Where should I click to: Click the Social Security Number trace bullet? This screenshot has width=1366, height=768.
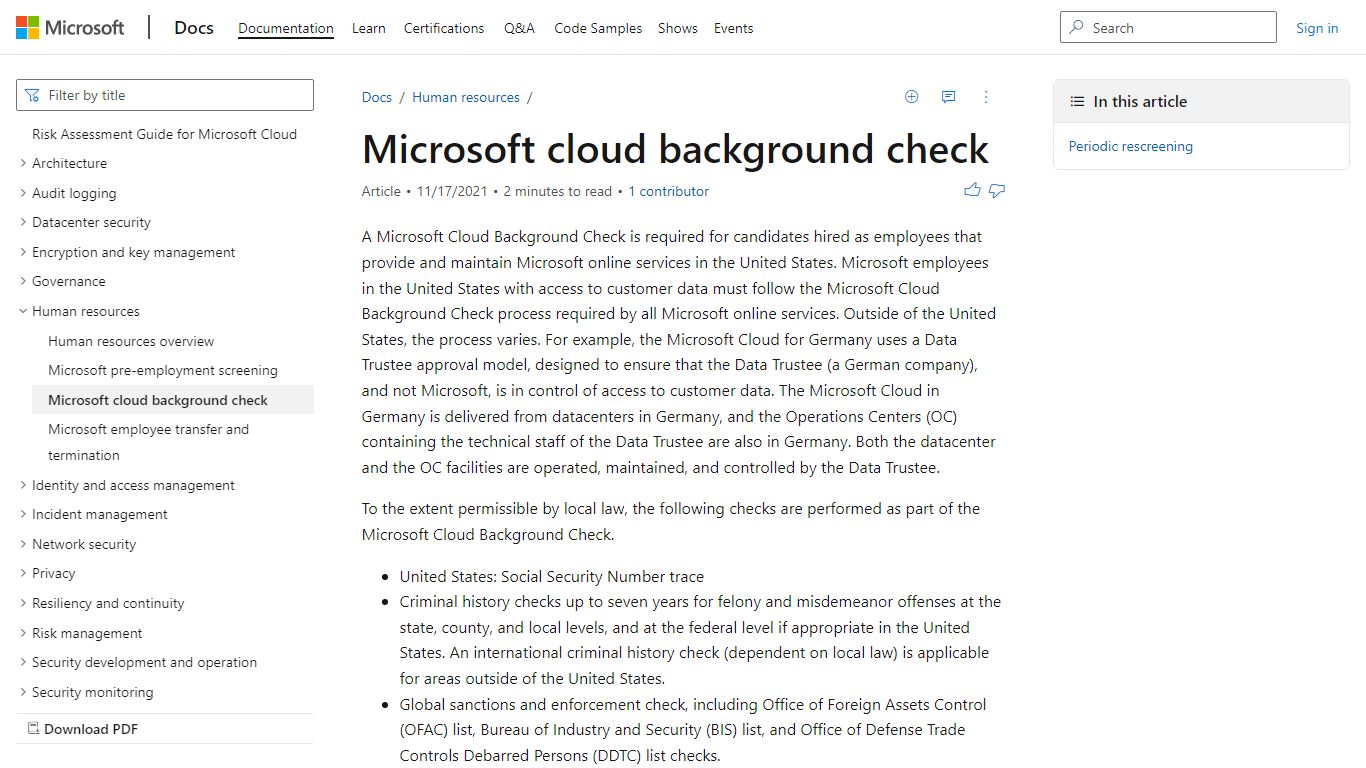[552, 576]
